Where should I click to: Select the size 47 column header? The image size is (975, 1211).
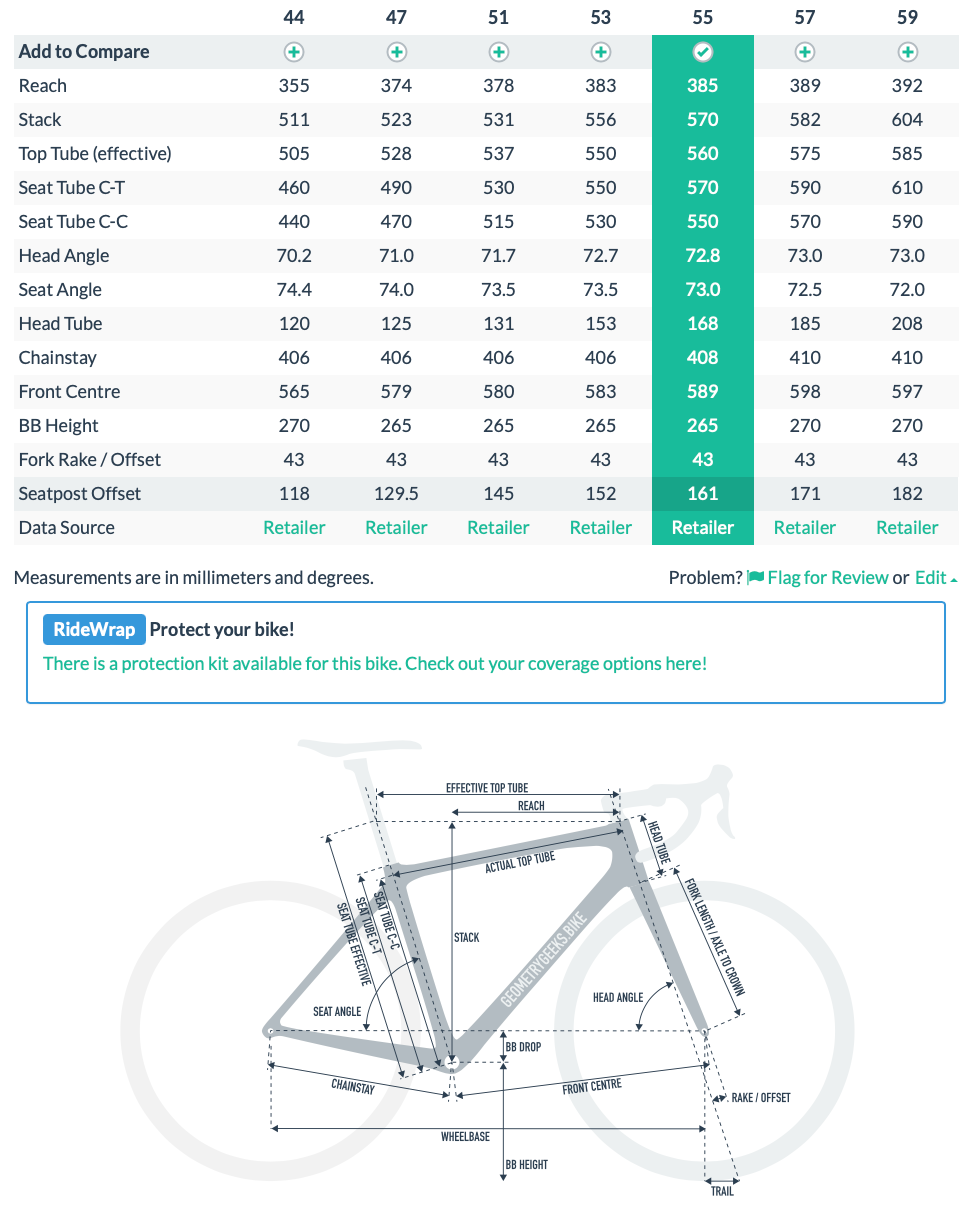click(396, 17)
